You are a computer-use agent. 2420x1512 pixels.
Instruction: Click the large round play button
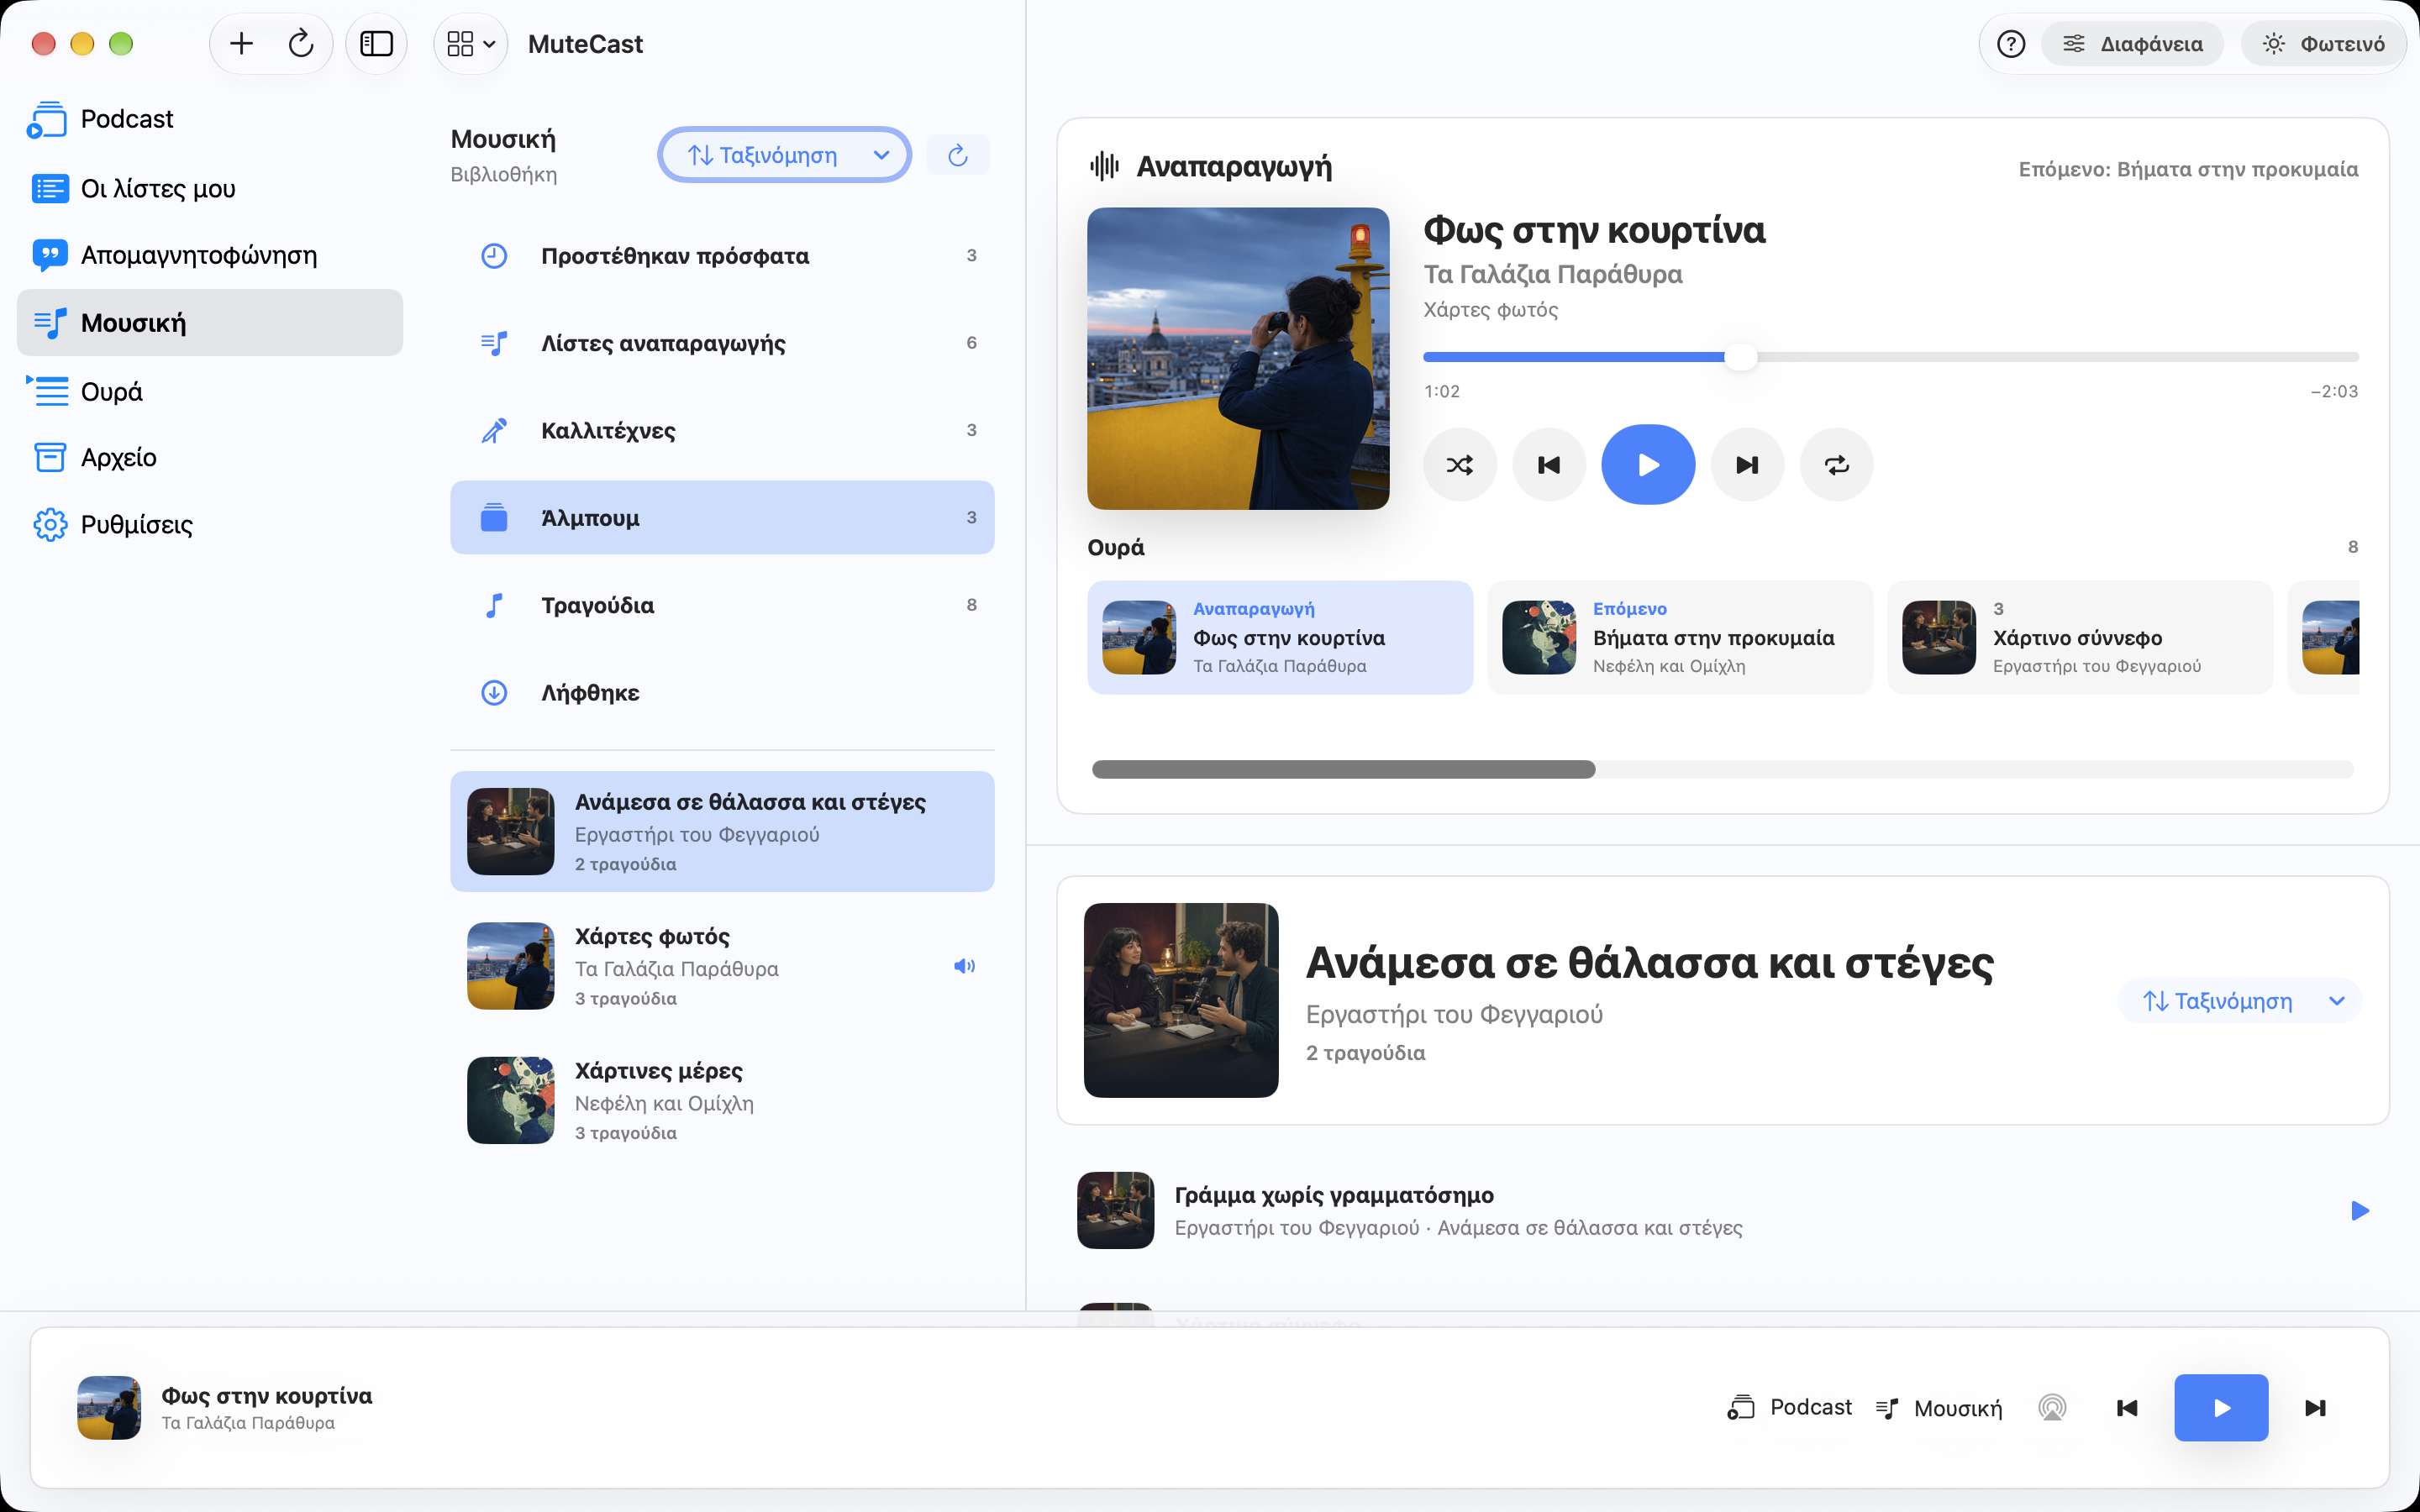point(1648,465)
